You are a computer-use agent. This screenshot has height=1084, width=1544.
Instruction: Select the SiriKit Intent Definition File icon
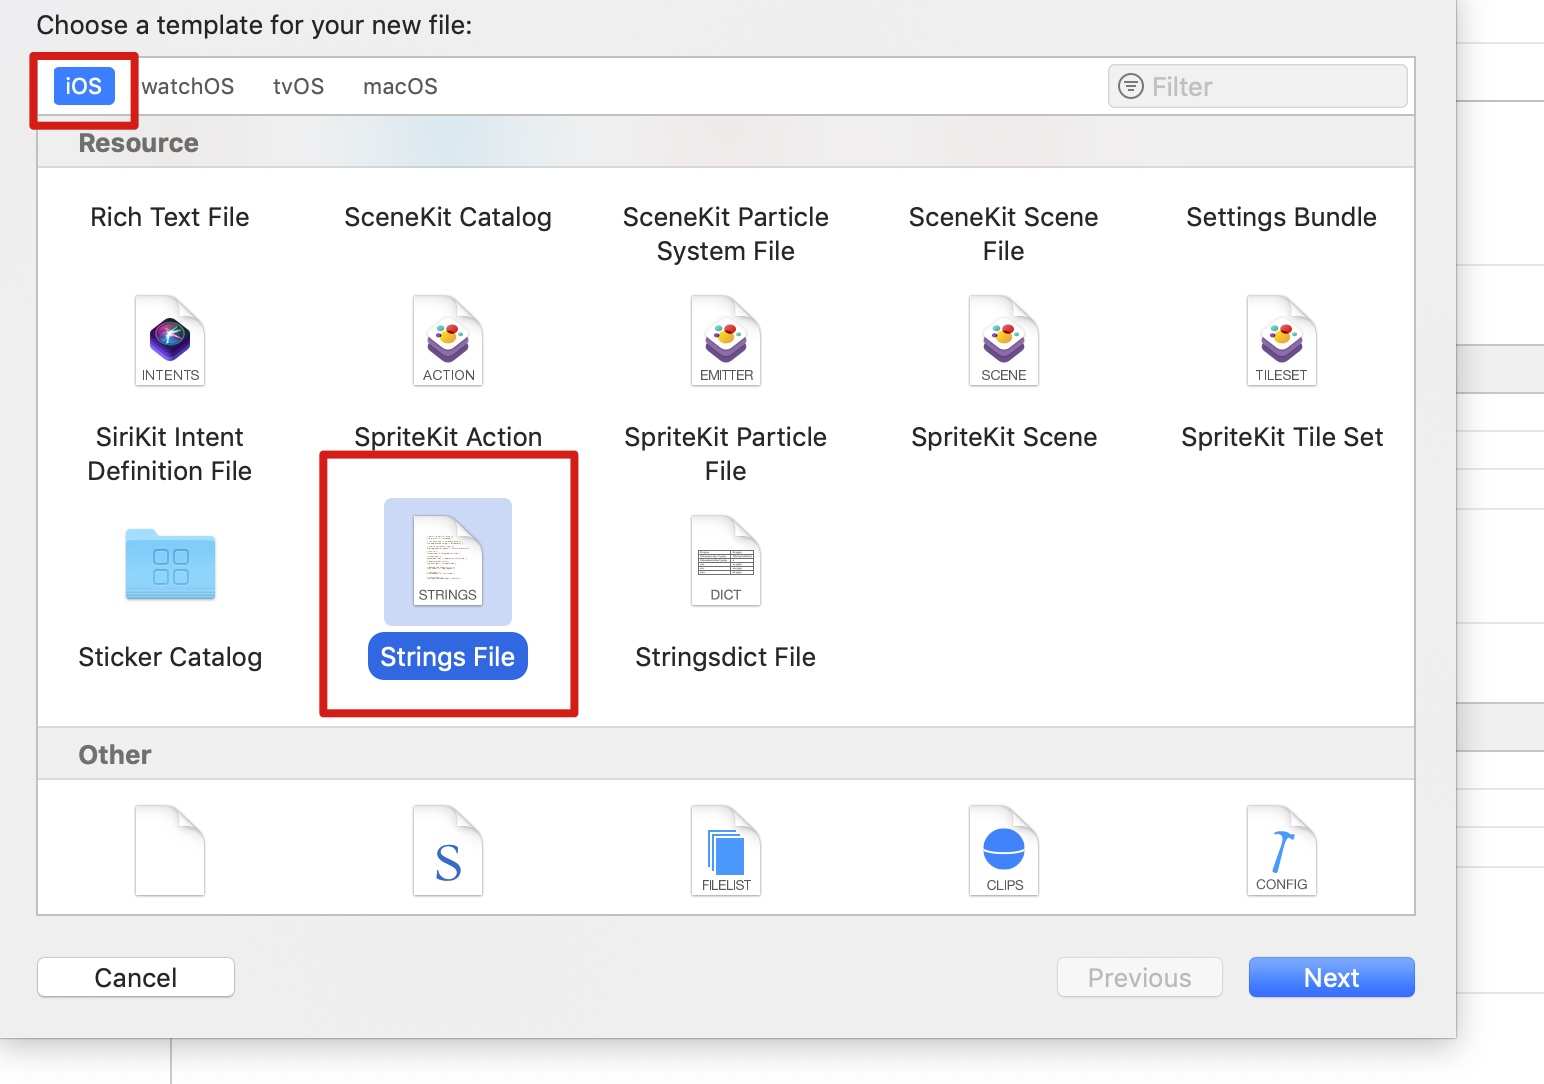click(170, 341)
